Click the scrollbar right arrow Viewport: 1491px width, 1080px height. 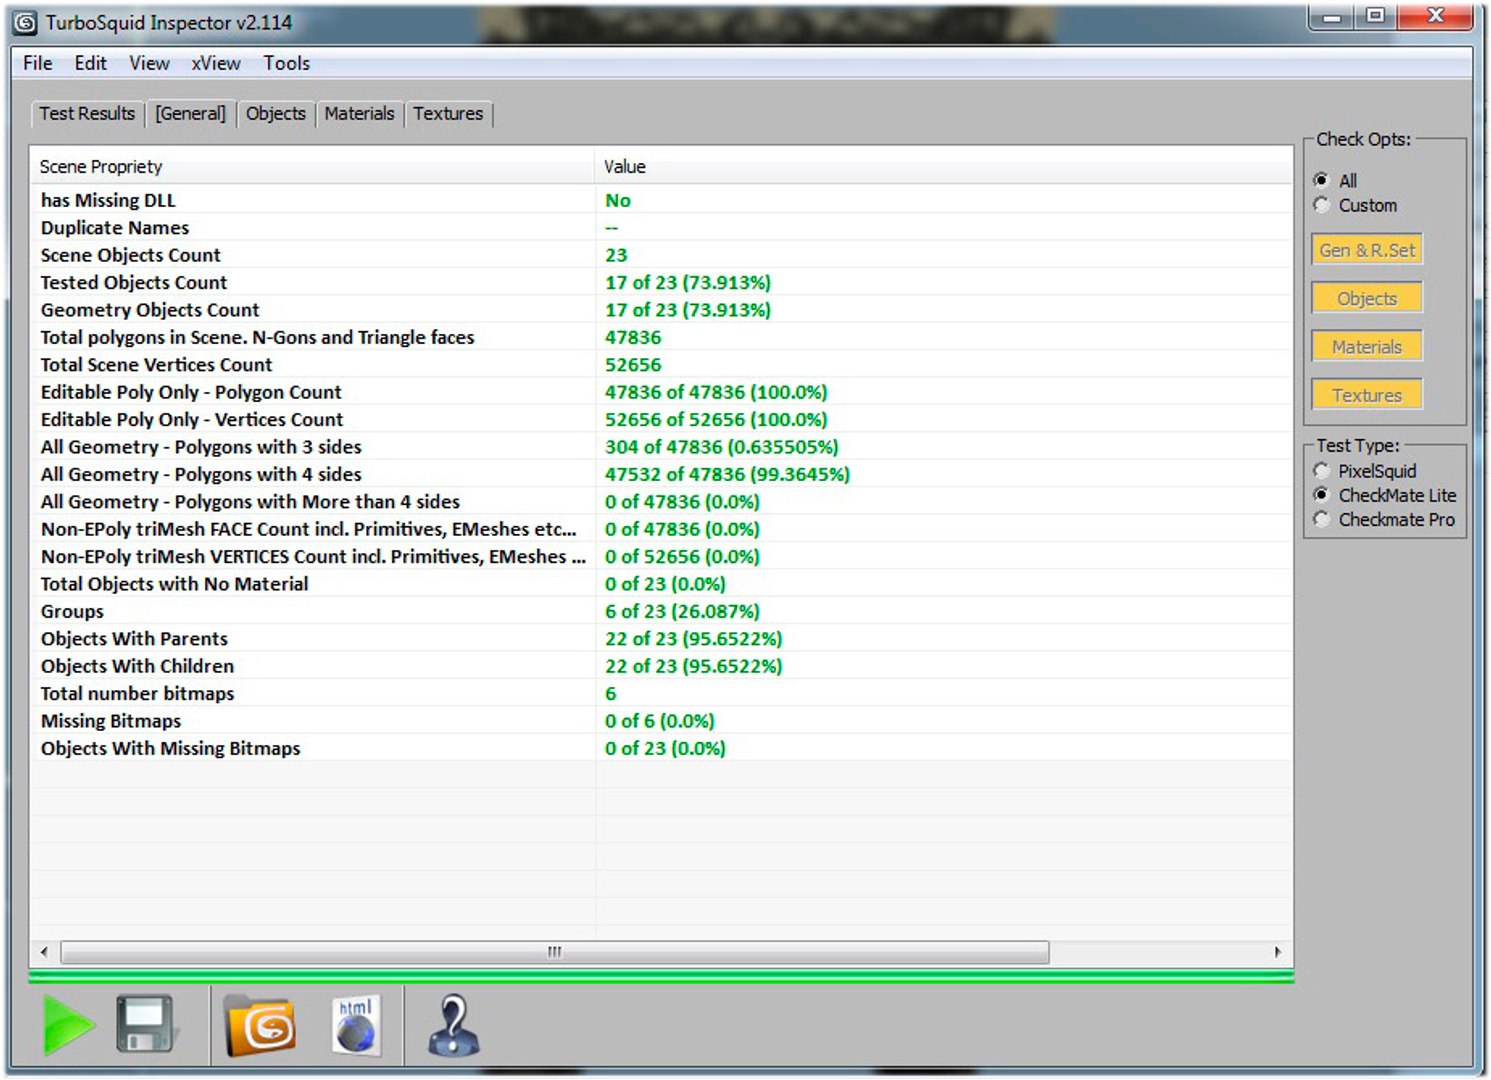pyautogui.click(x=1277, y=952)
